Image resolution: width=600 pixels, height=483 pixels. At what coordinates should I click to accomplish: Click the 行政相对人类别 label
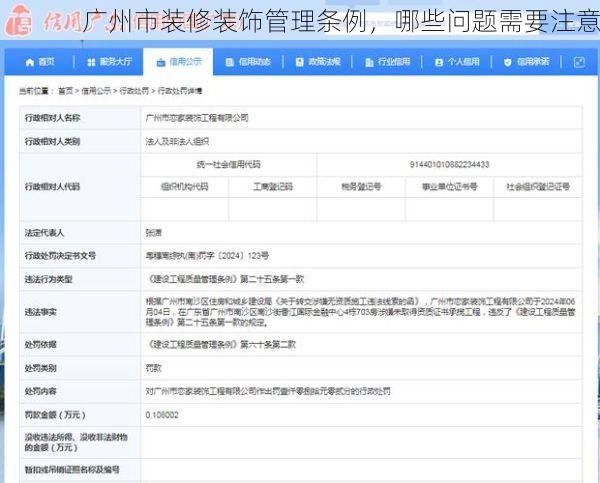pyautogui.click(x=52, y=142)
